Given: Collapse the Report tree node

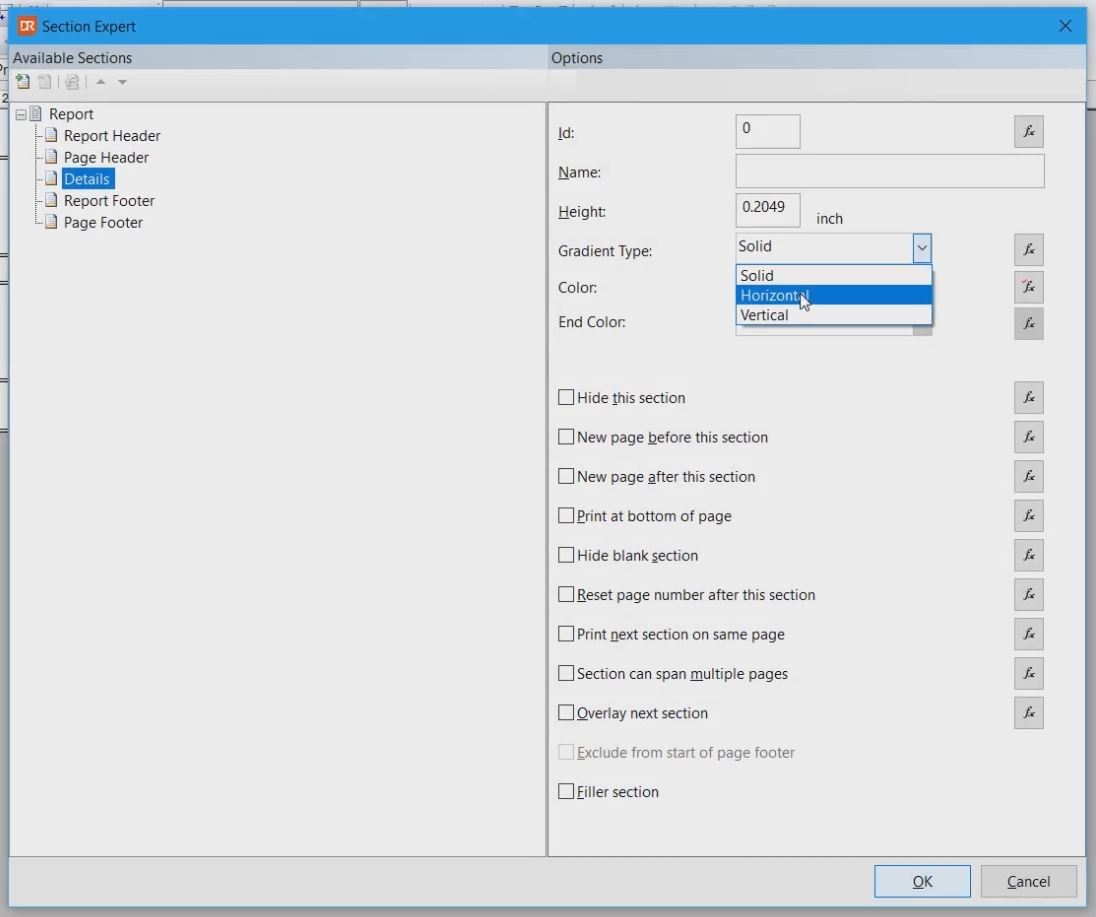Looking at the screenshot, I should tap(21, 114).
